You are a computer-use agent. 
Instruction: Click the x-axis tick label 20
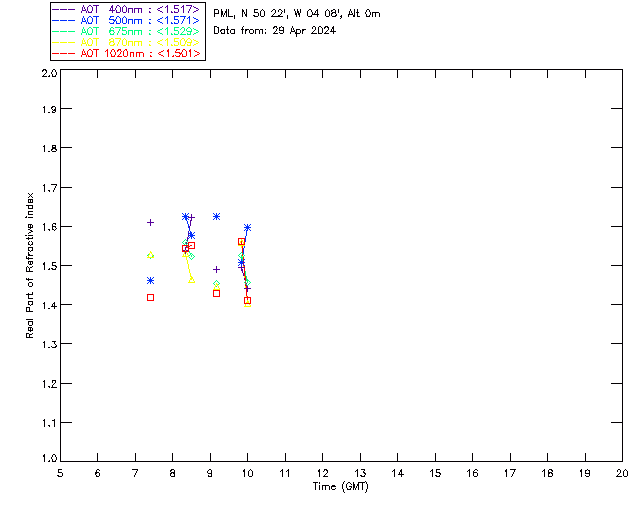622,473
